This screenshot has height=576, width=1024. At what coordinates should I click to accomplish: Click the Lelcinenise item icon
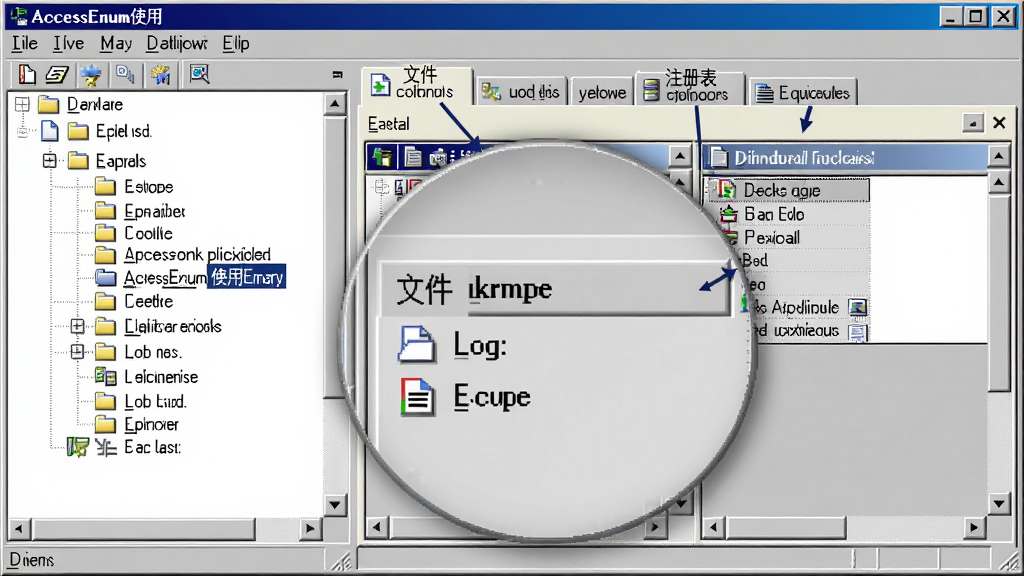[x=105, y=376]
